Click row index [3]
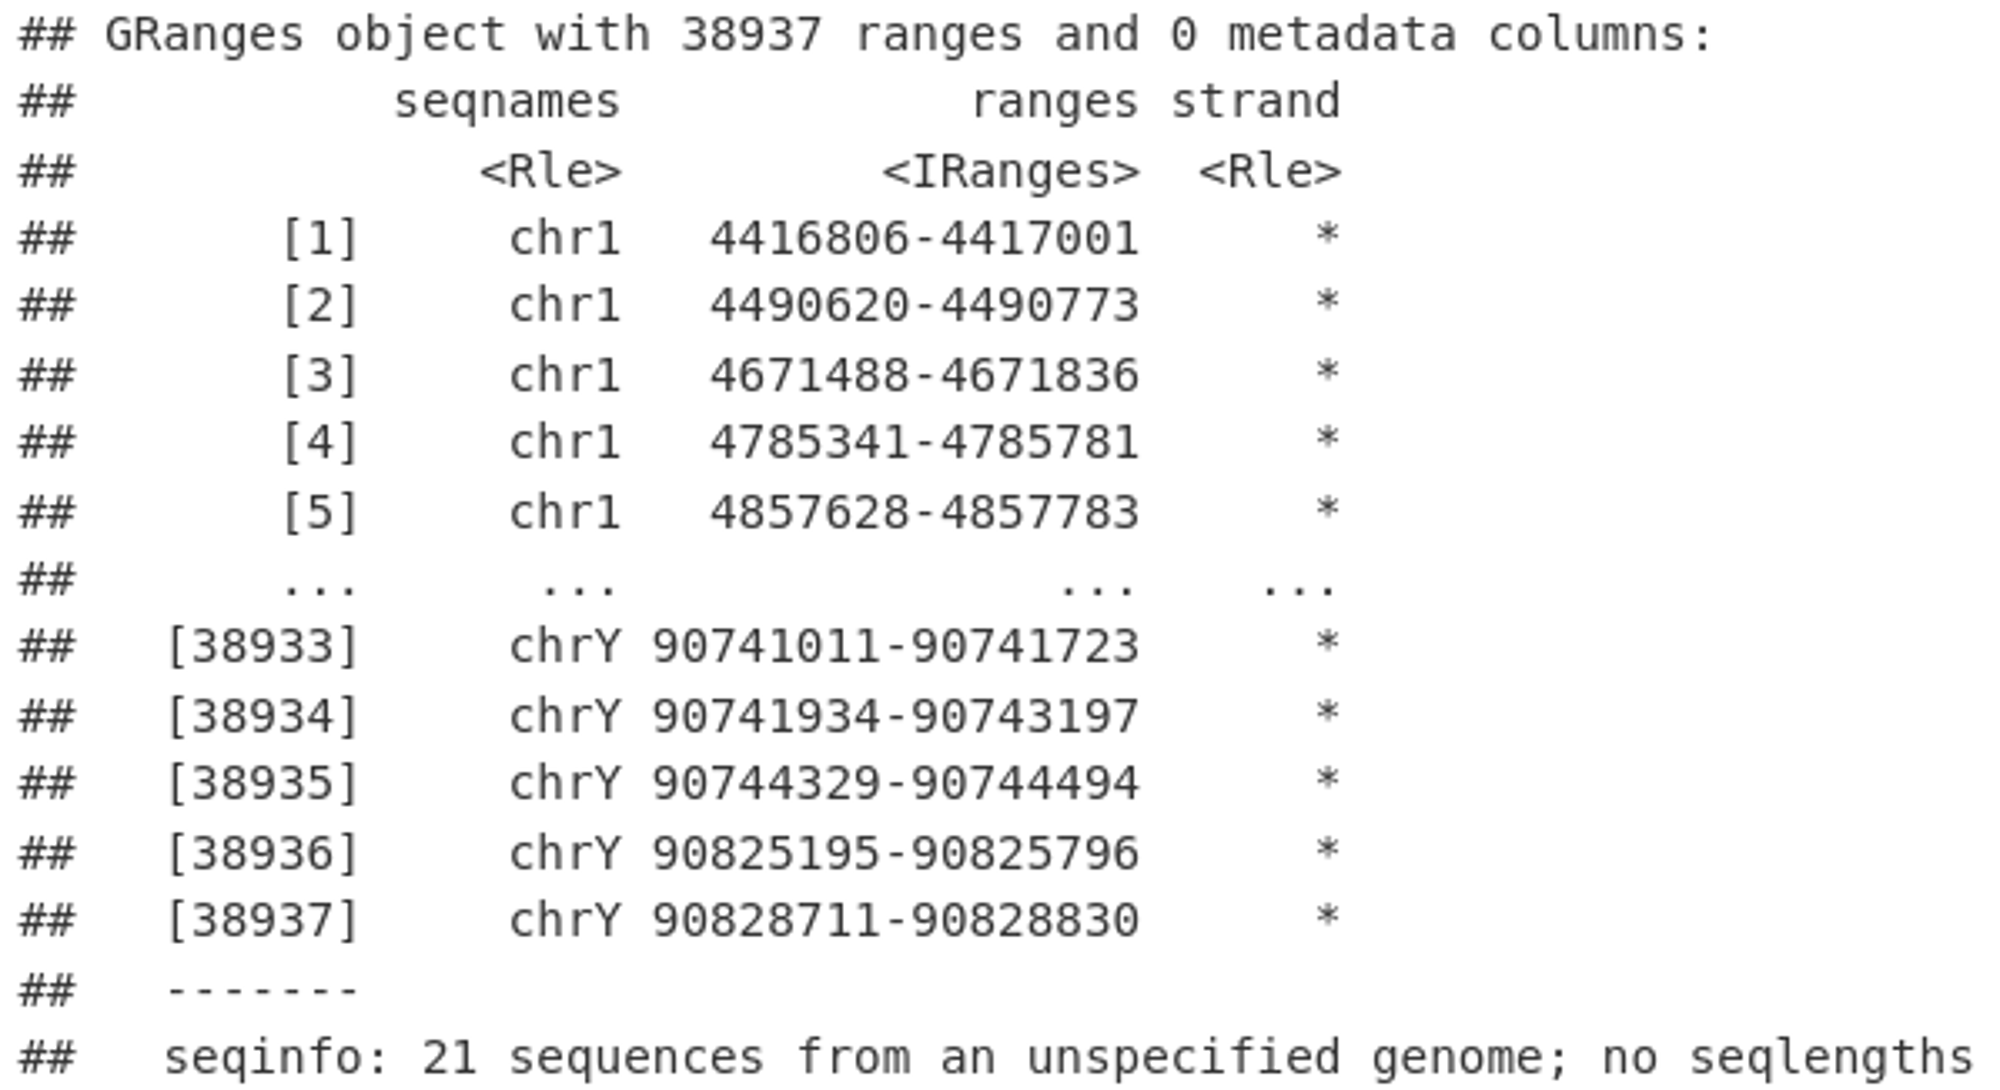 pos(320,377)
